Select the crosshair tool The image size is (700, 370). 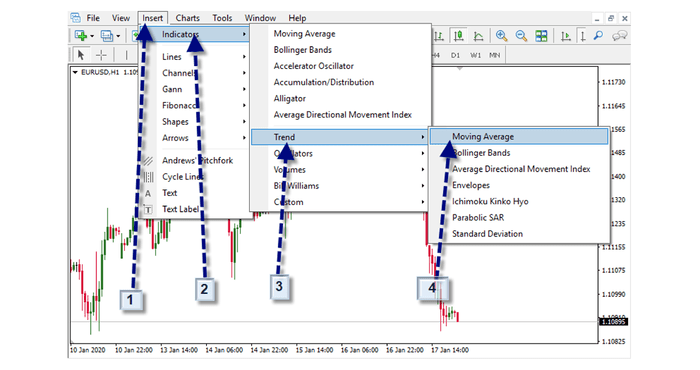(x=101, y=55)
